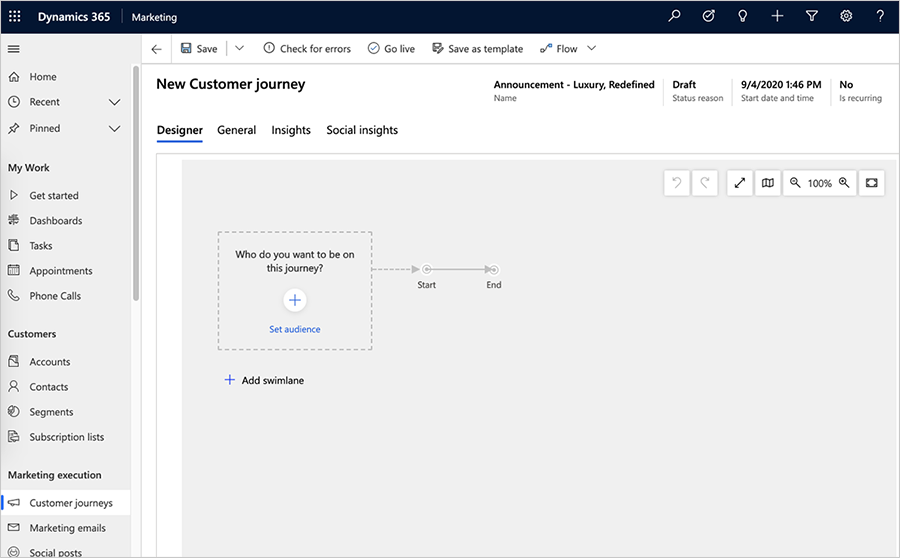The image size is (900, 558).
Task: Open settings gear icon
Action: coord(846,16)
